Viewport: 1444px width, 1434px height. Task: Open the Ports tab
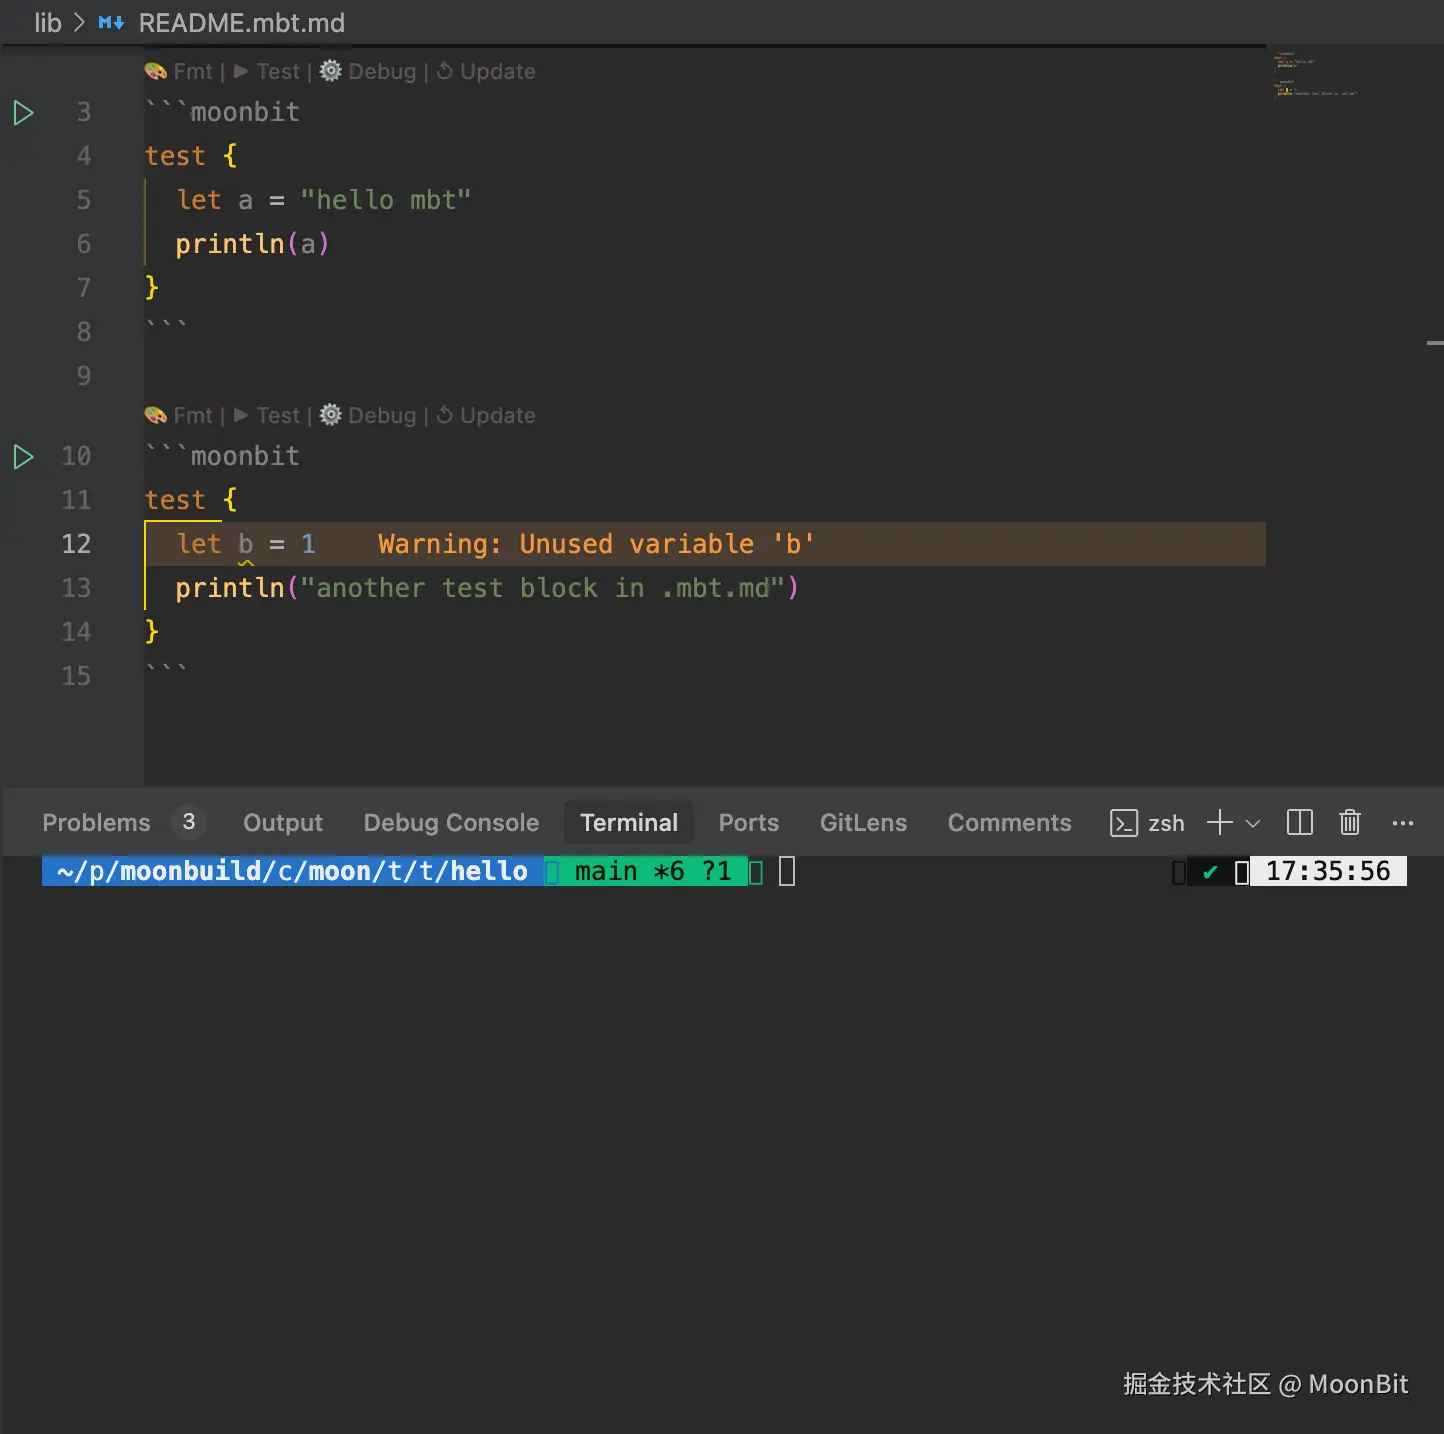tap(748, 823)
